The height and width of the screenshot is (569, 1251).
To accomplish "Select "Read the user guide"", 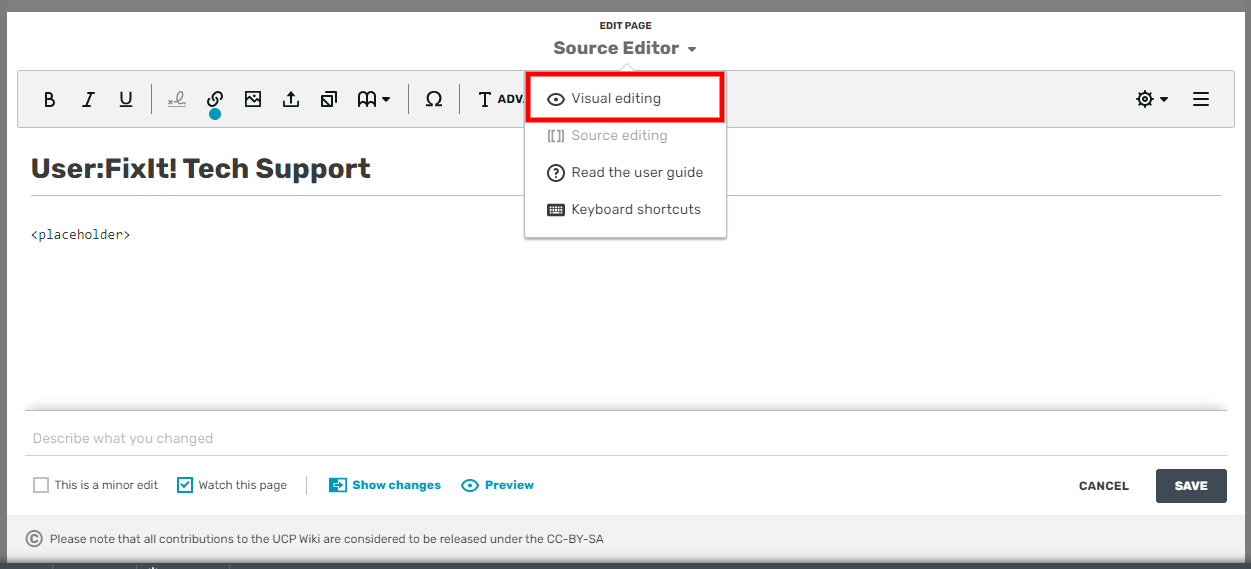I will pos(637,172).
